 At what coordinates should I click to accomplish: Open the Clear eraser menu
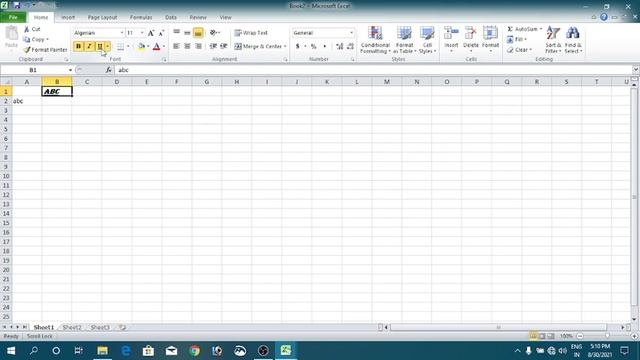pos(519,50)
